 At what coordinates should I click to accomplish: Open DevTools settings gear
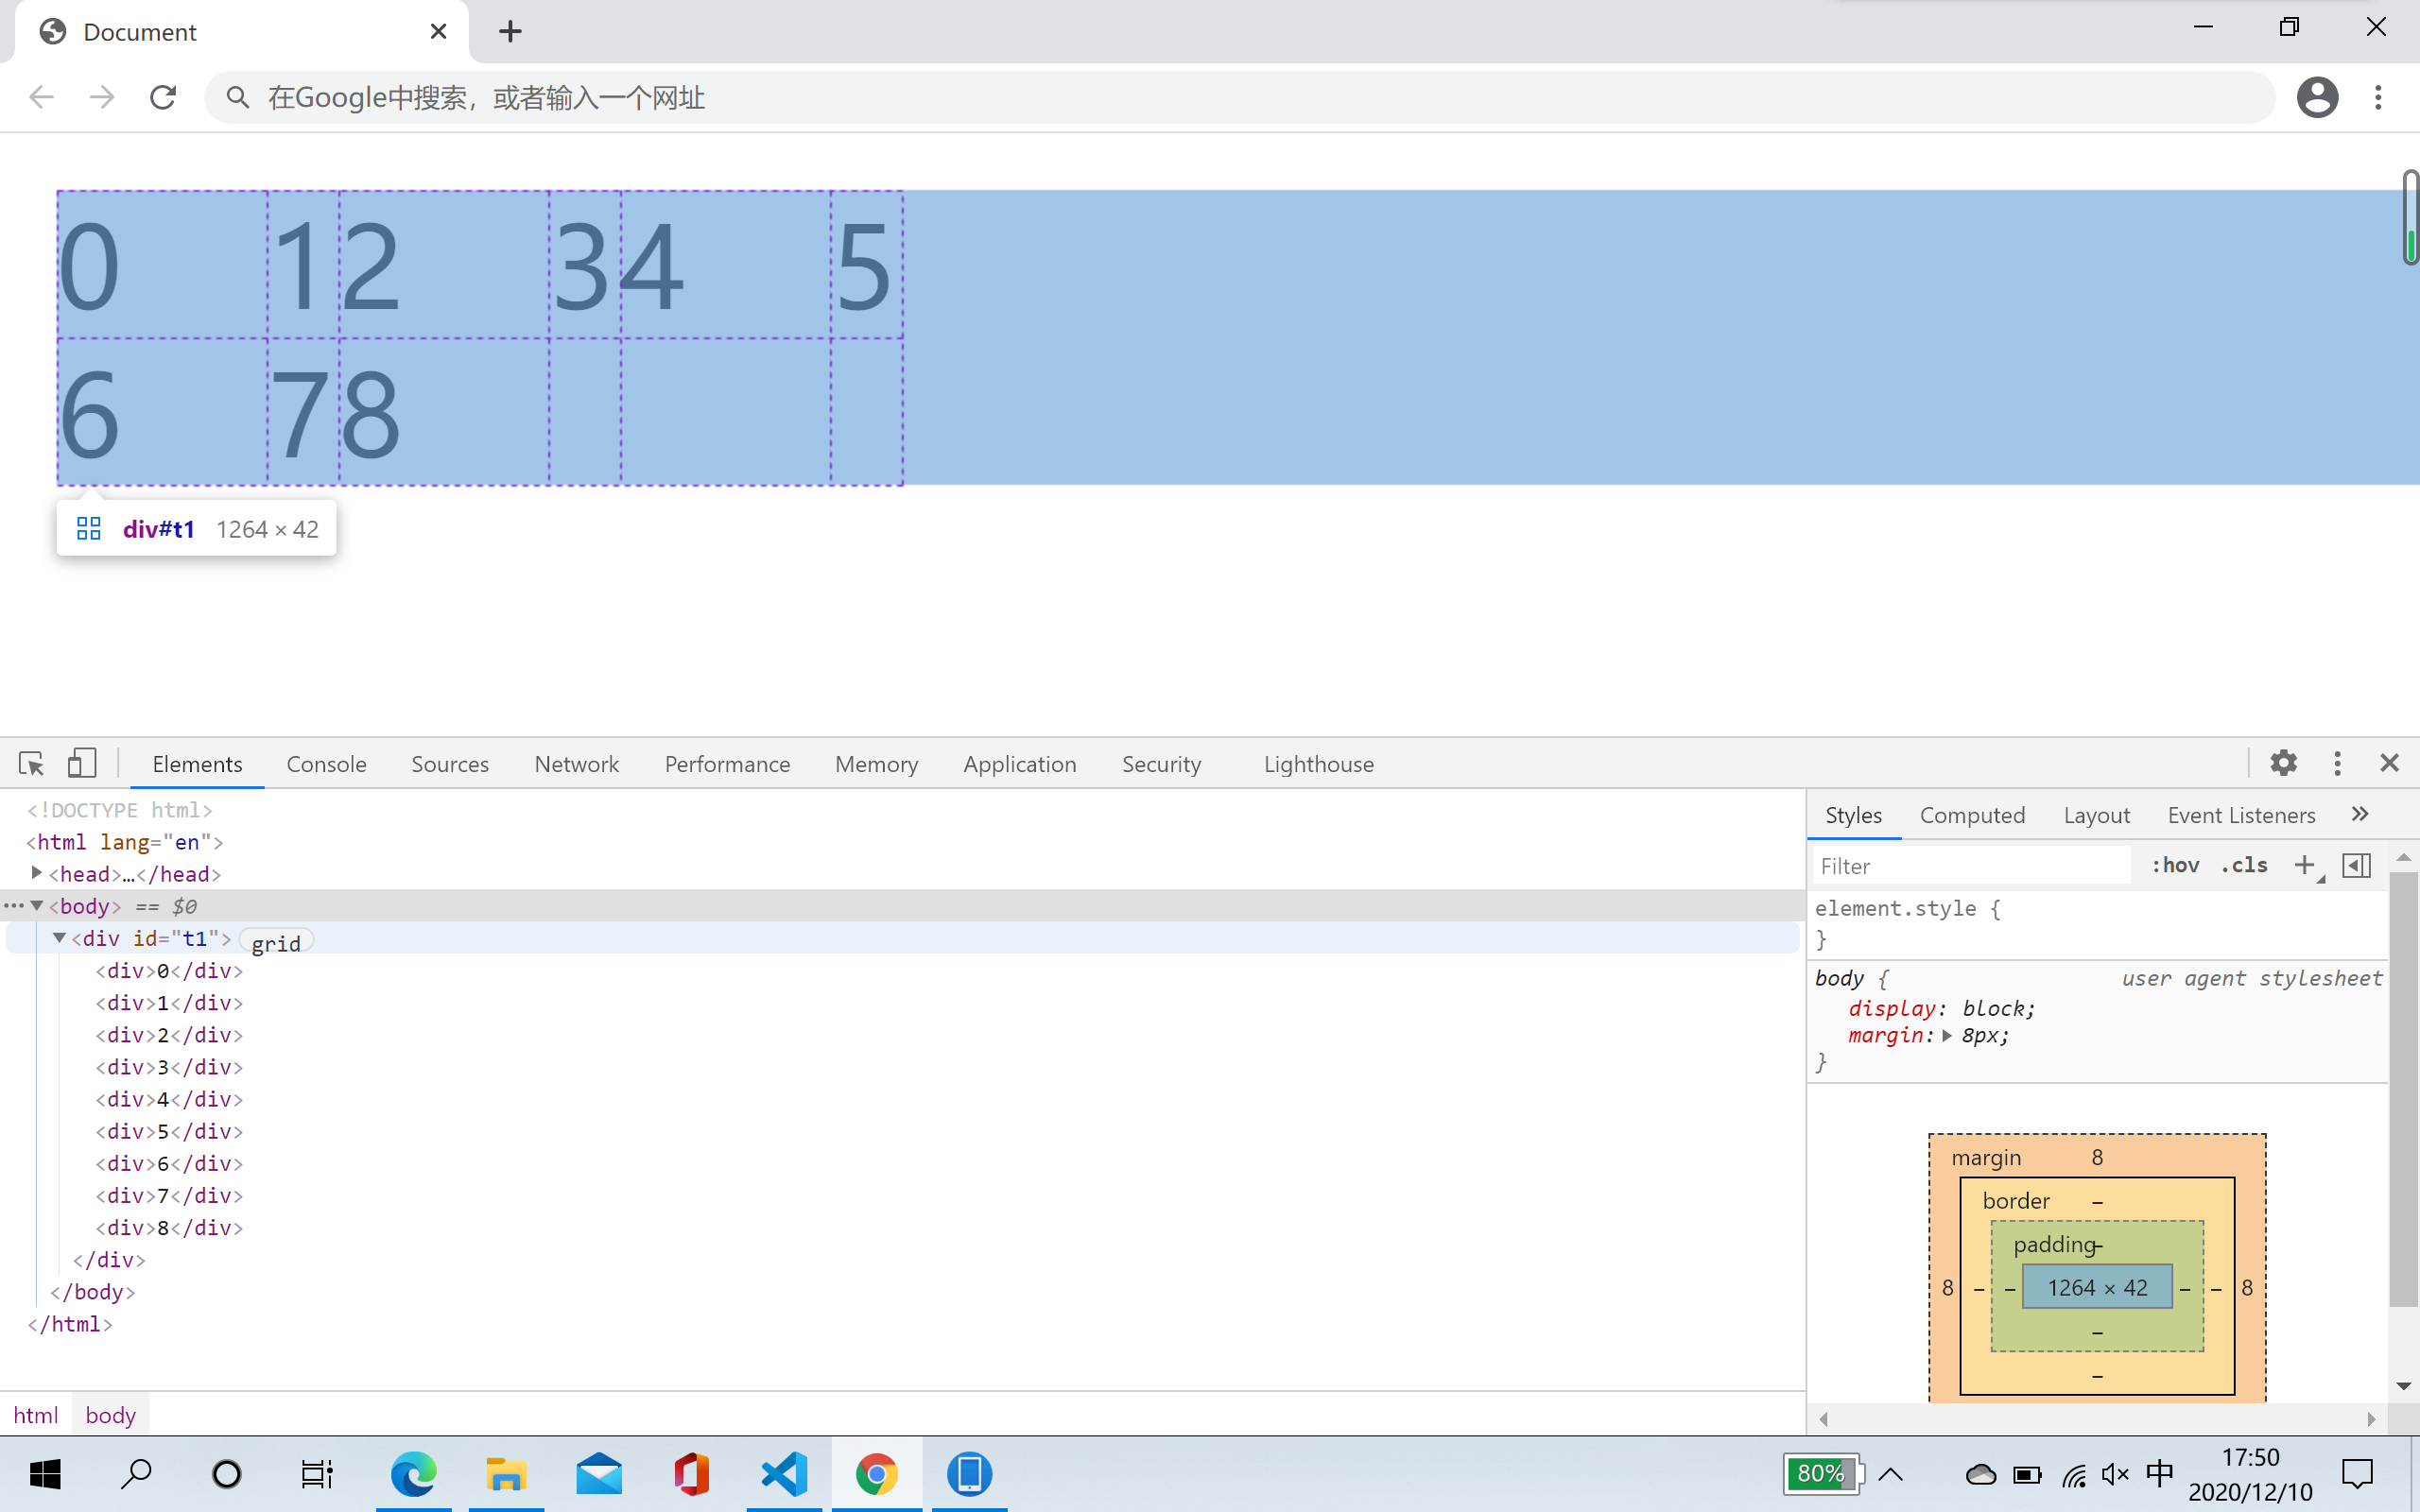coord(2283,764)
